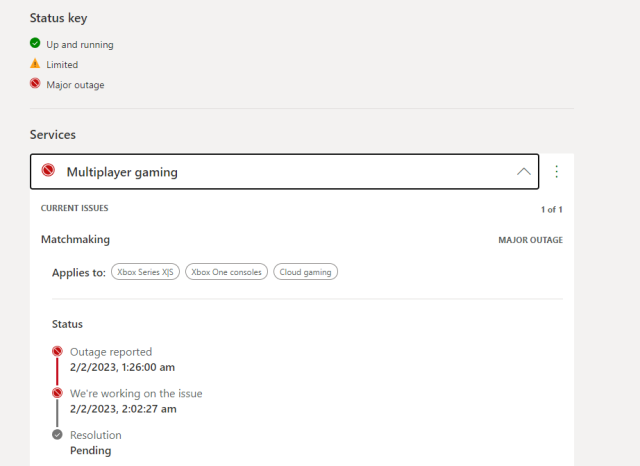Select the Xbox Series X|S tag
The image size is (640, 466).
(x=145, y=272)
